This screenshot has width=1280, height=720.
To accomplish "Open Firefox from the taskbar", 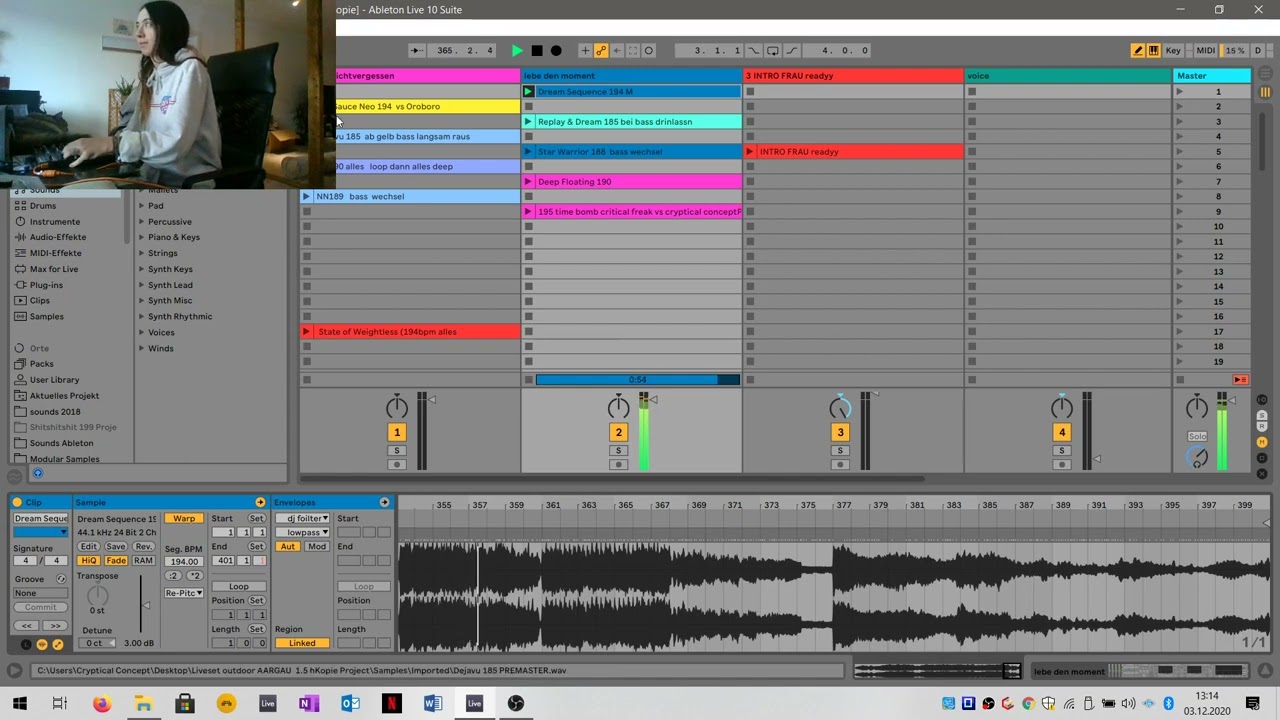I will click(102, 704).
